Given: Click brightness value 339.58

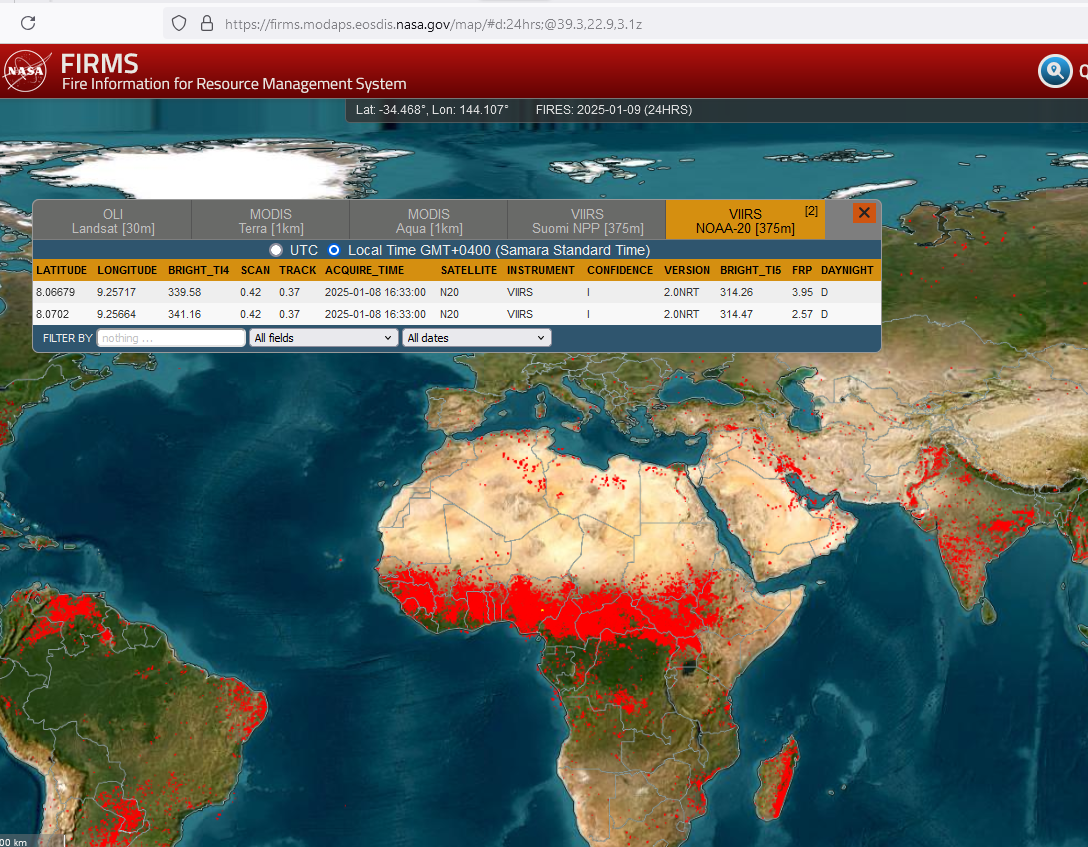Looking at the screenshot, I should click(x=185, y=292).
